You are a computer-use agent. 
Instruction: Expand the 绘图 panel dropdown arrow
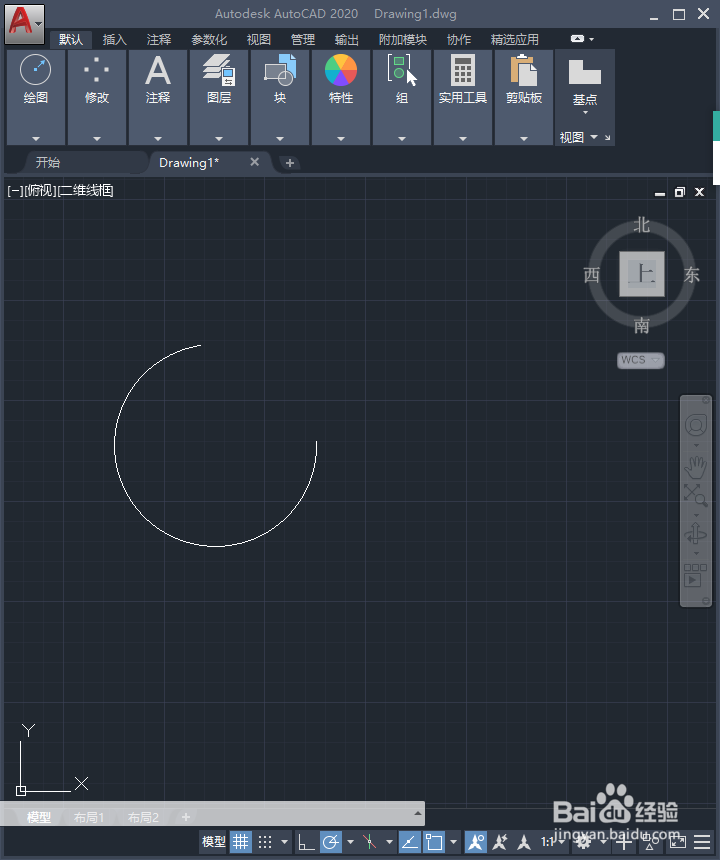(36, 139)
